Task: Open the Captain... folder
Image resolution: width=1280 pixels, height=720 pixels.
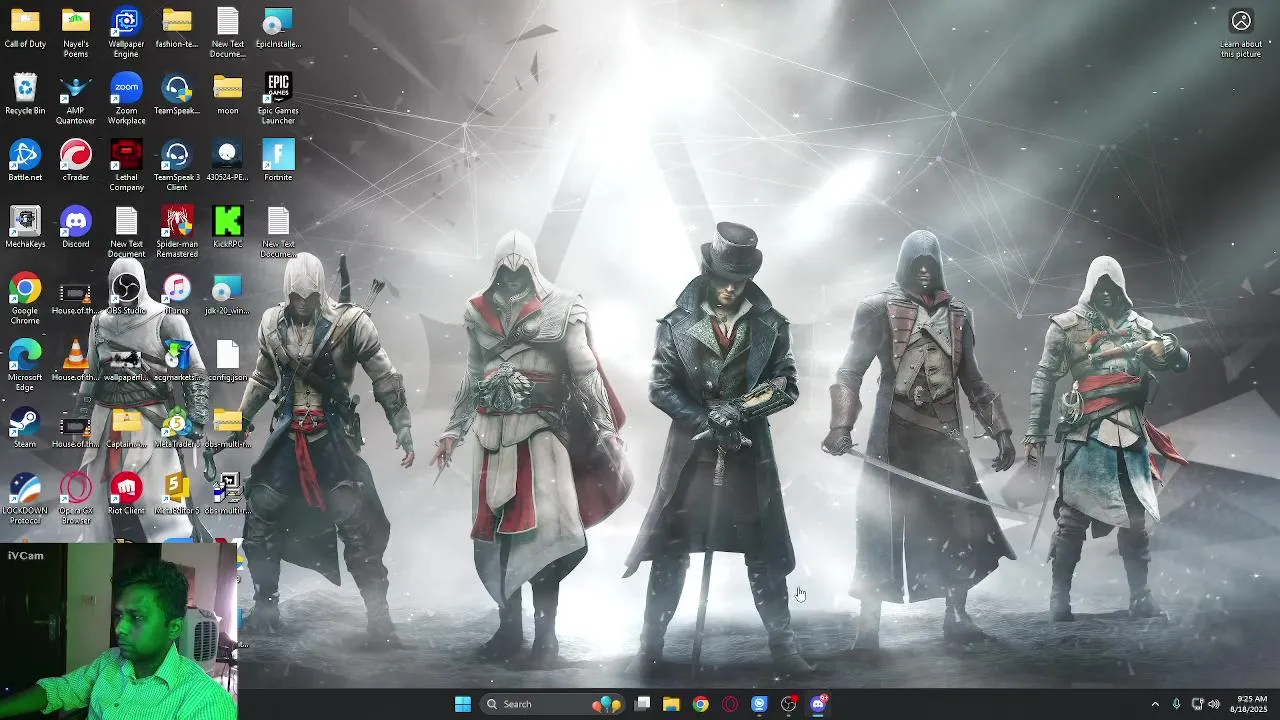Action: tap(126, 427)
